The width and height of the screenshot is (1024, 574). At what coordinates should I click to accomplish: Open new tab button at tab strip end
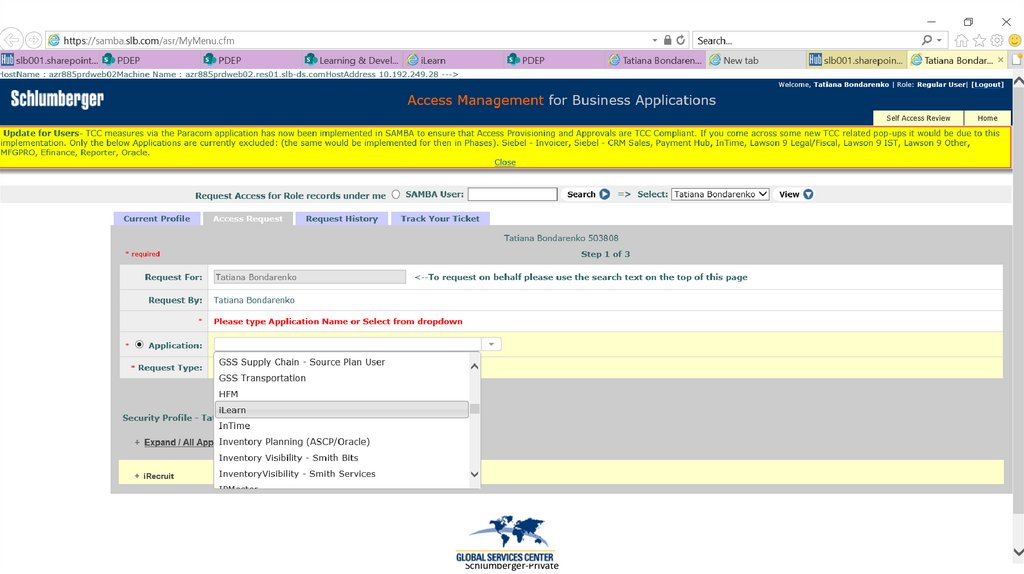click(1017, 59)
